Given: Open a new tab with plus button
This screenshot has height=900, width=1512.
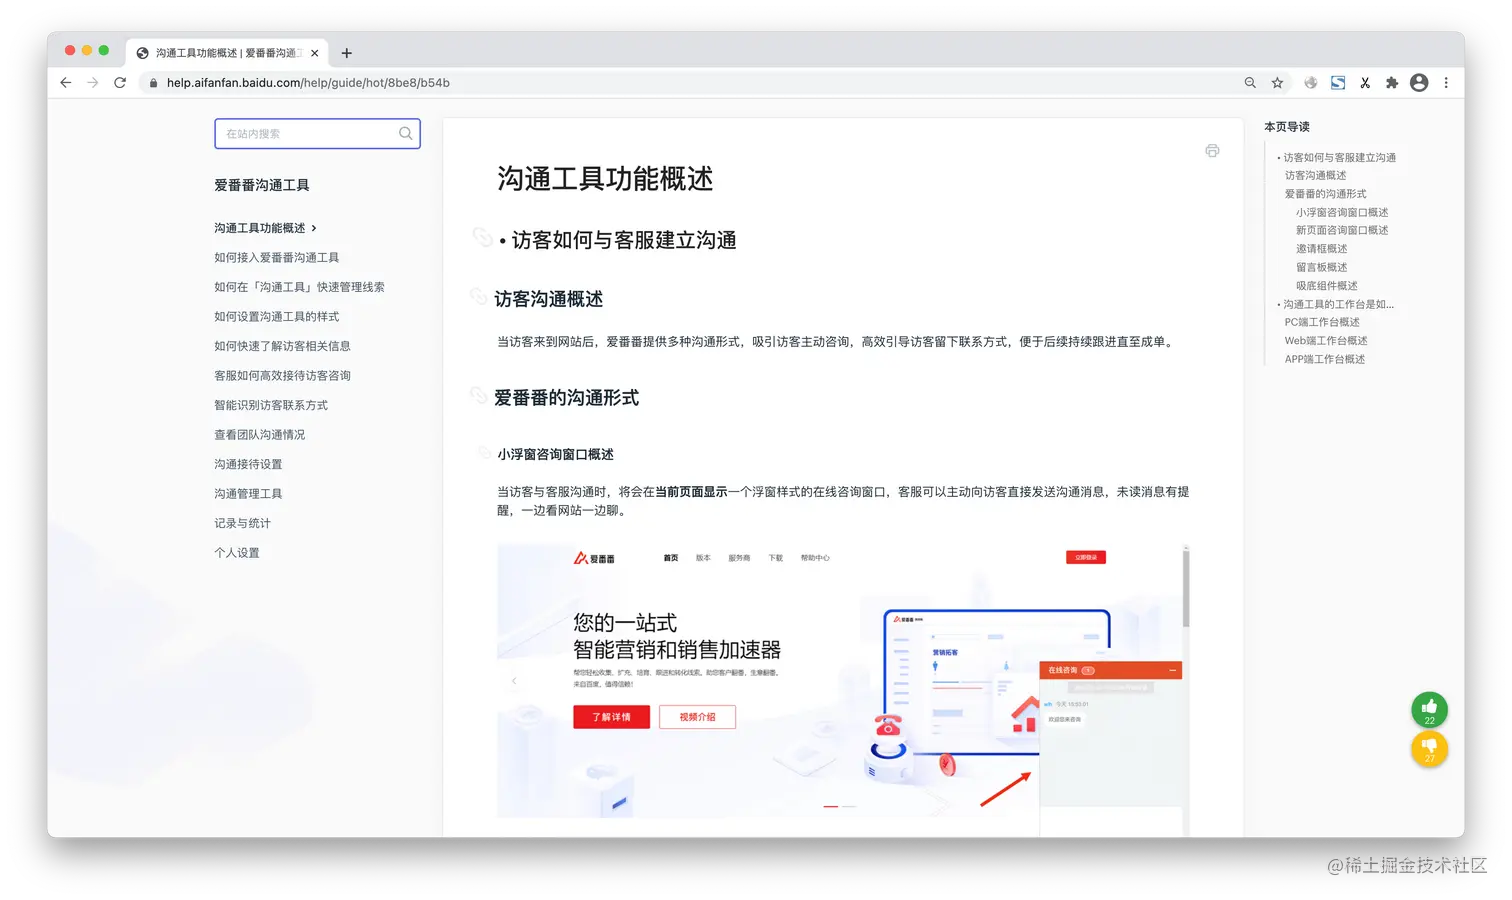Looking at the screenshot, I should tap(347, 53).
